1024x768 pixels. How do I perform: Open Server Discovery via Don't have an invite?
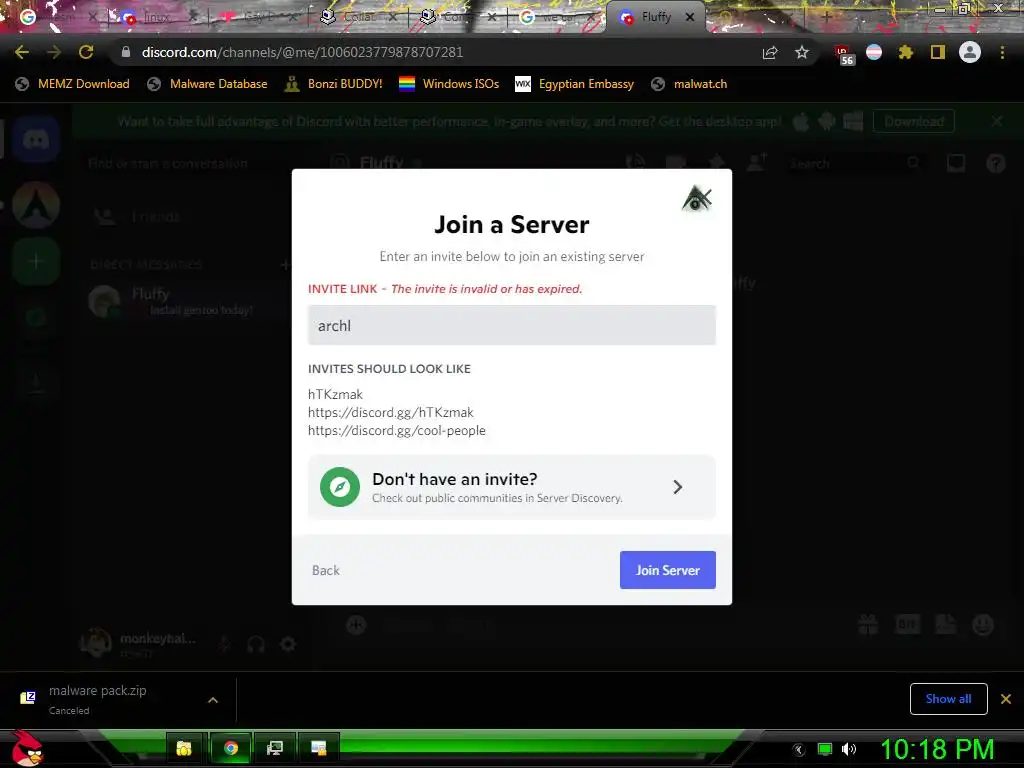point(511,487)
